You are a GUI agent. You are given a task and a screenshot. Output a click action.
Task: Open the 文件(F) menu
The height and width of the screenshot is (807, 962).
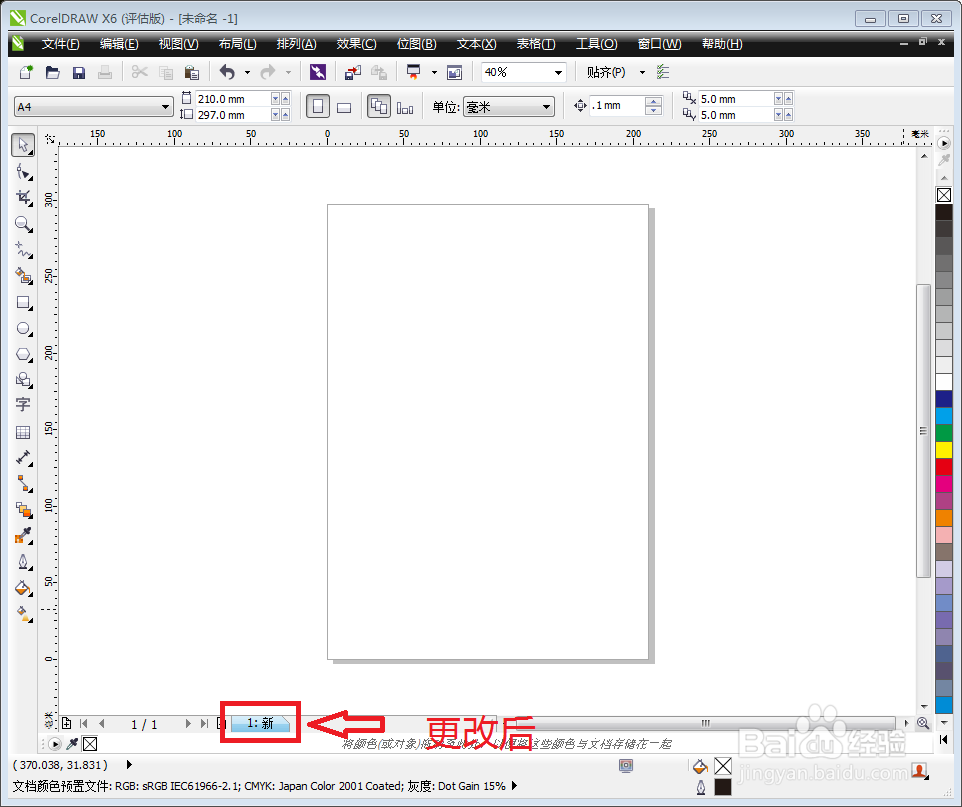coord(61,44)
